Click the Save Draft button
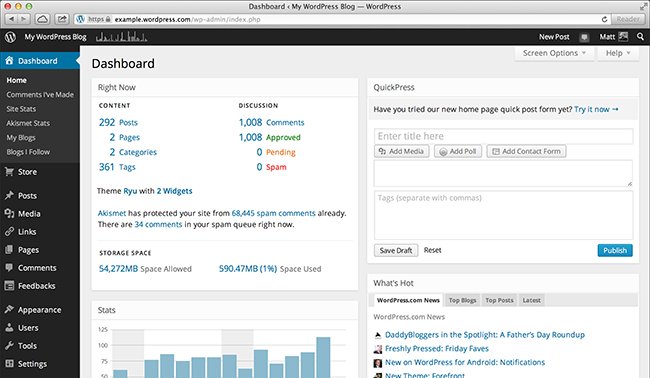Viewport: 650px width, 378px height. 396,250
